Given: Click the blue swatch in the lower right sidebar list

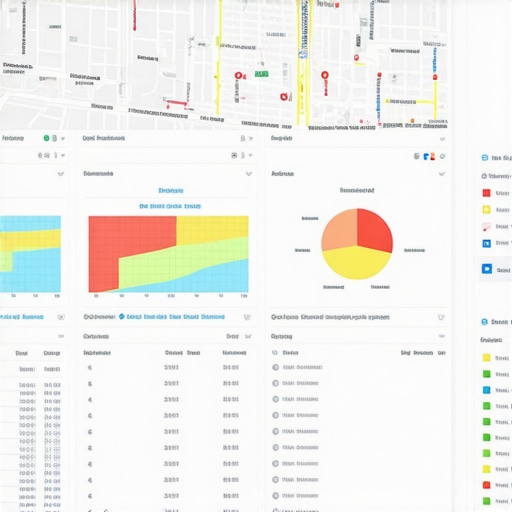Looking at the screenshot, I should pyautogui.click(x=486, y=390).
